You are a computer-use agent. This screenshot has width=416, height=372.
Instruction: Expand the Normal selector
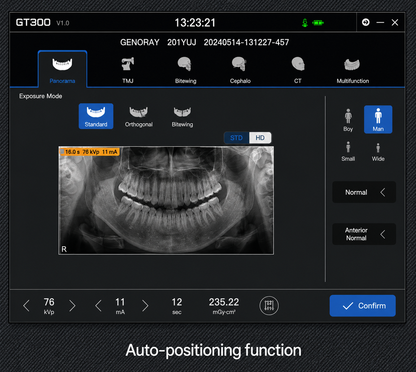tap(364, 192)
